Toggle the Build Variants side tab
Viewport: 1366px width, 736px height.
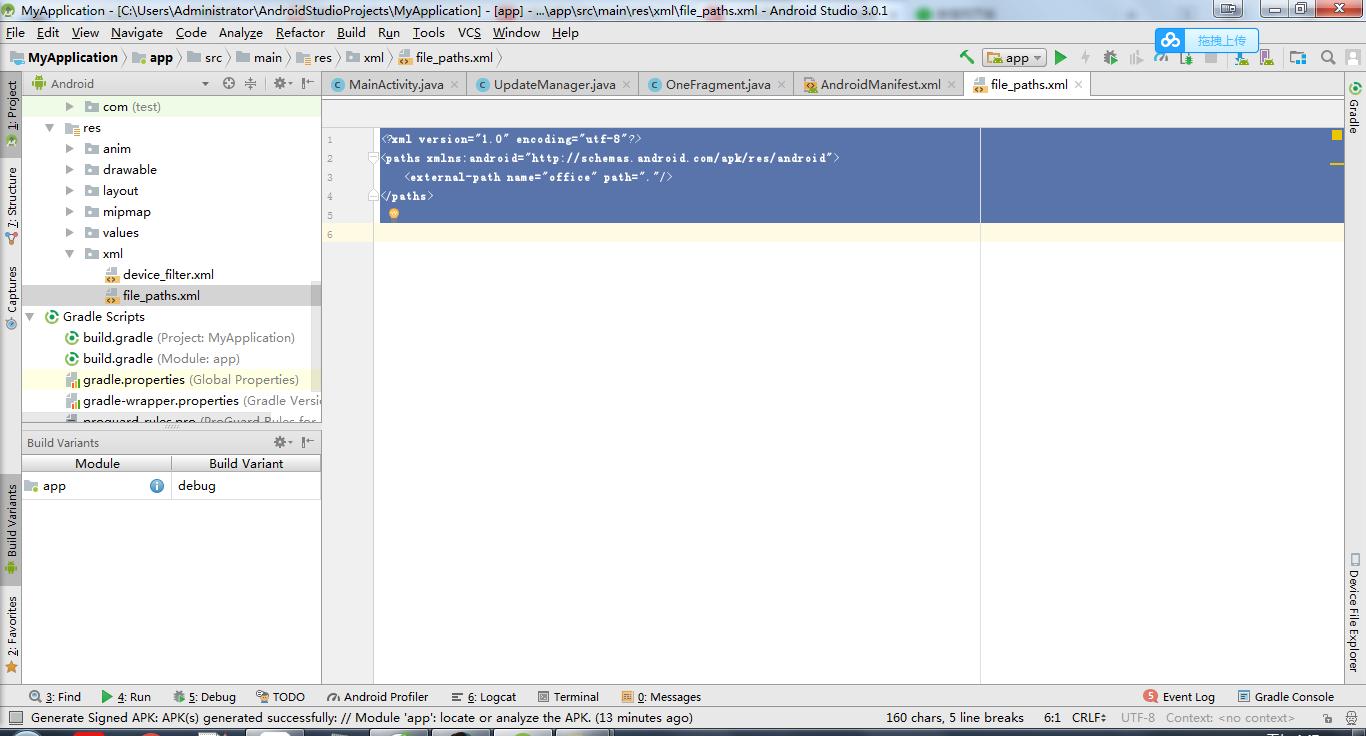point(12,529)
